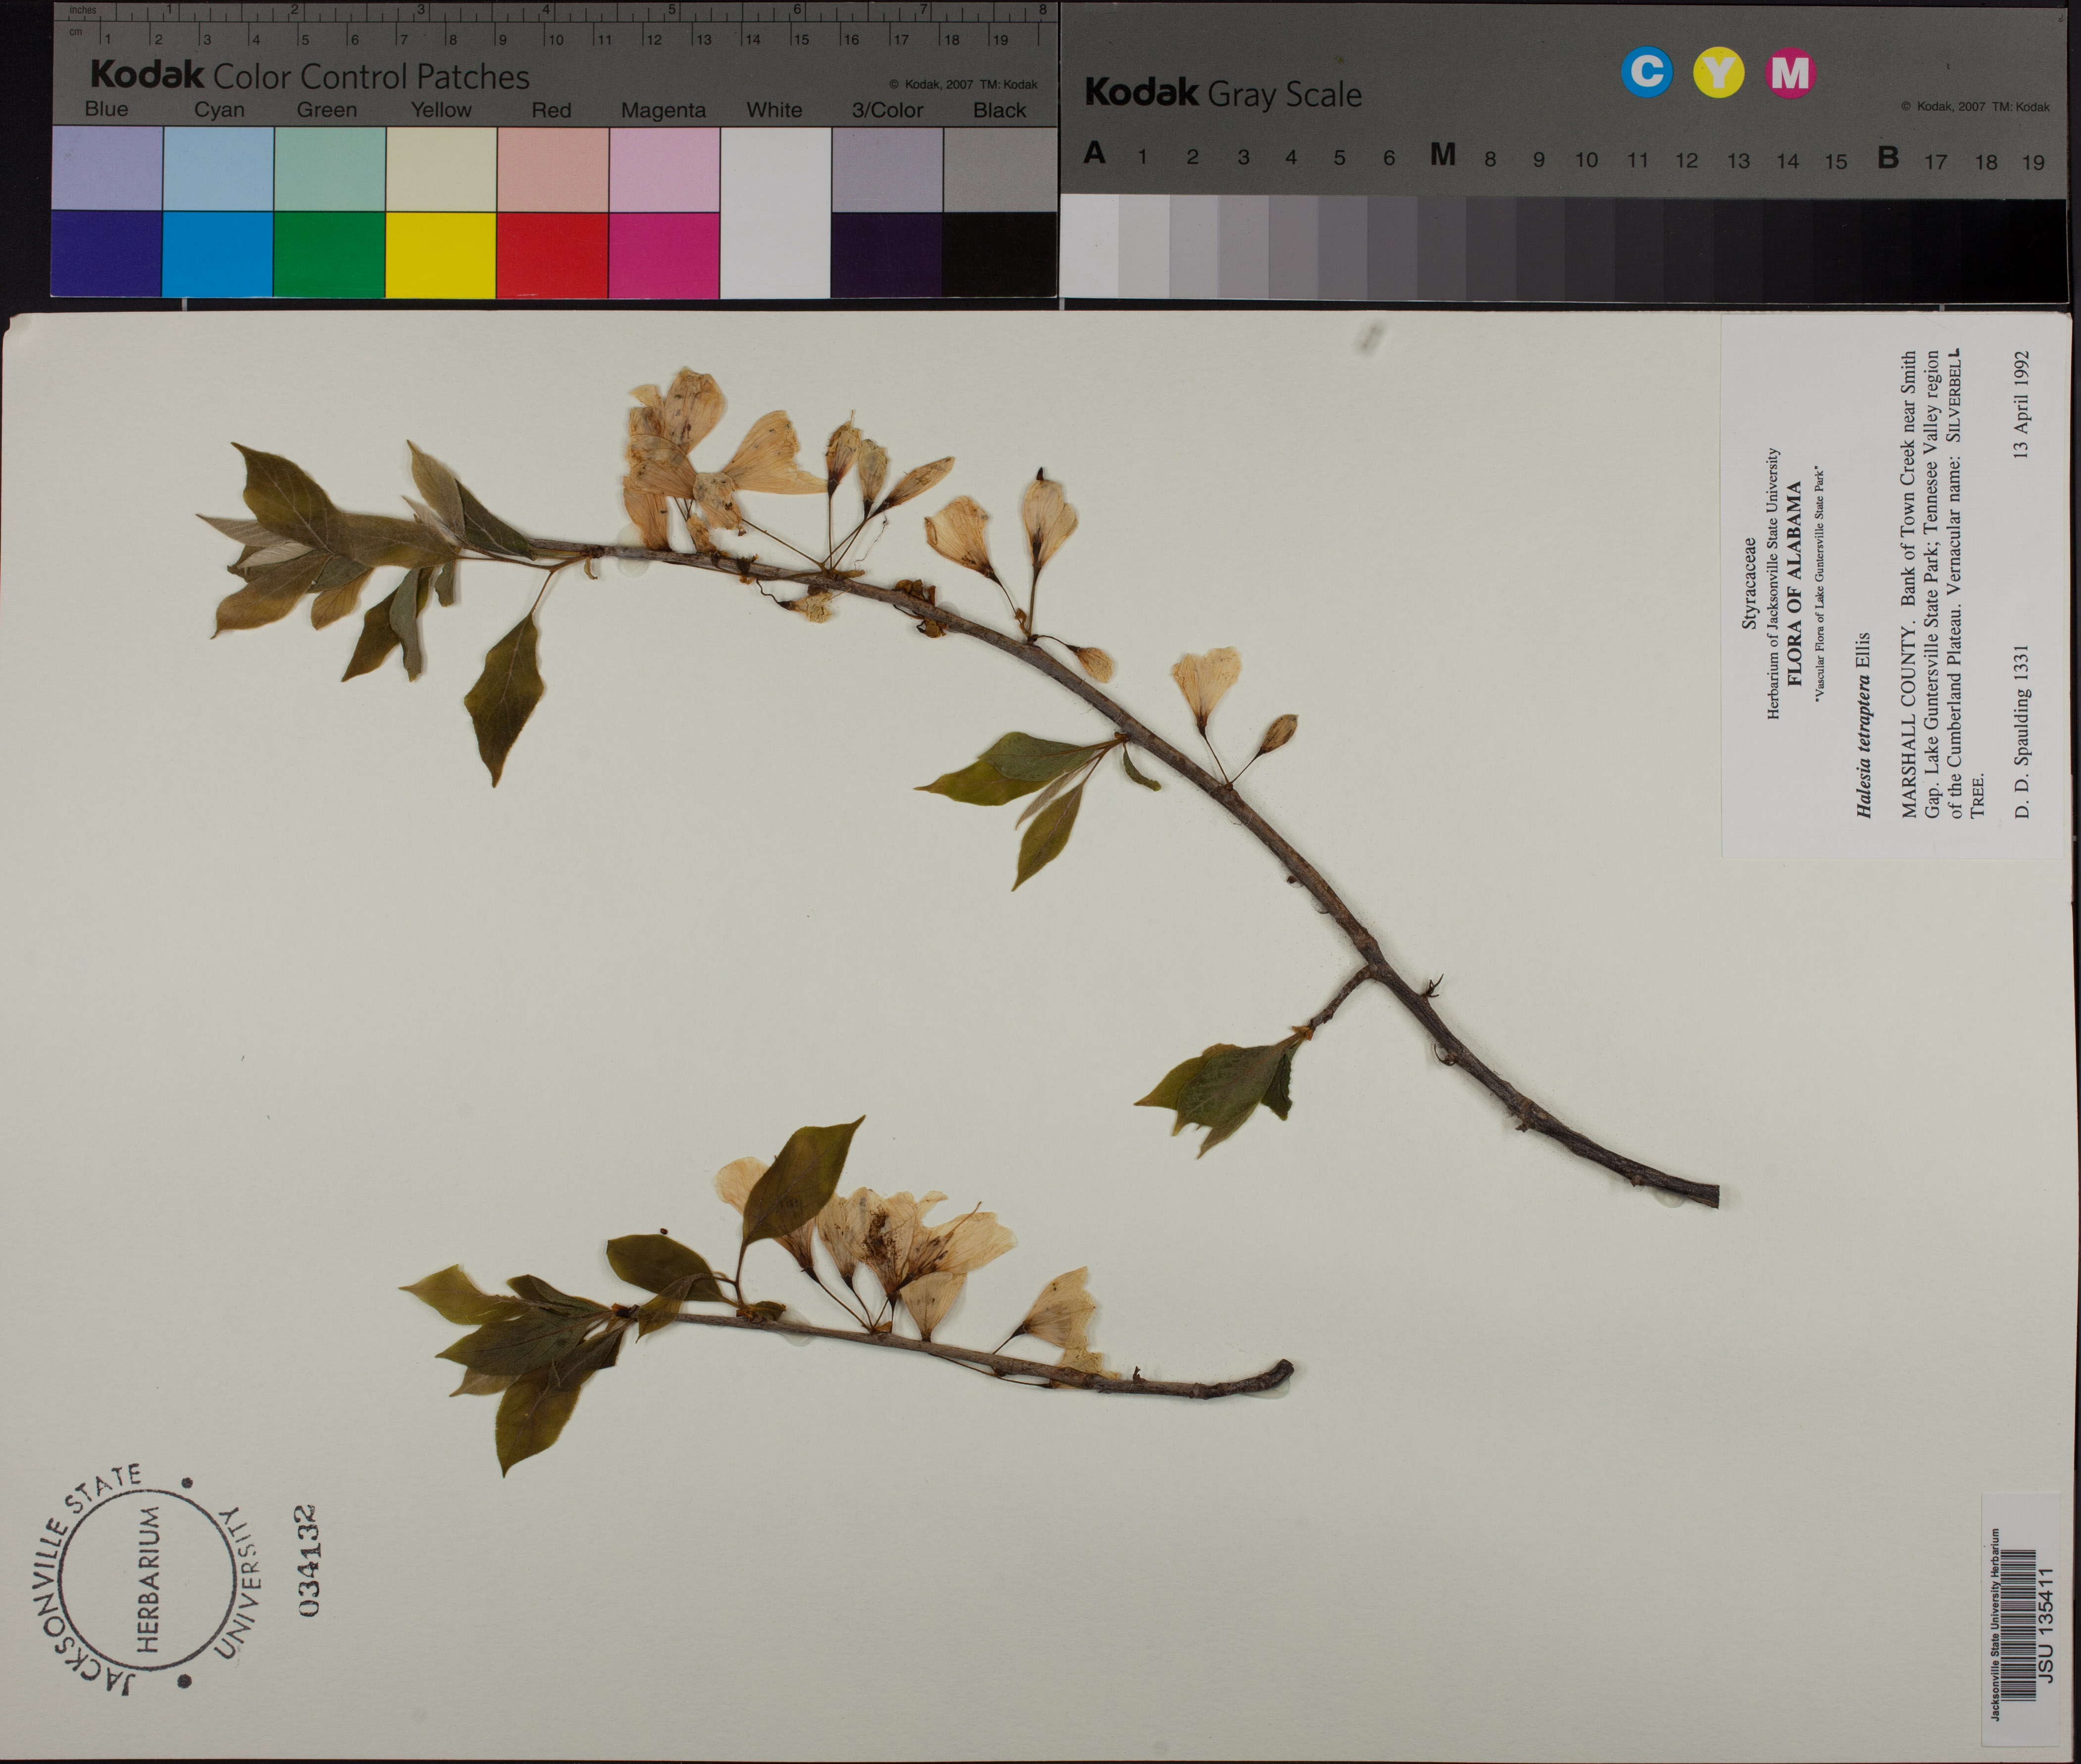The image size is (2081, 1764).
Task: Click the '© Kodak, 2007 TM: Kodak' text on gray scale
Action: (x=1975, y=106)
